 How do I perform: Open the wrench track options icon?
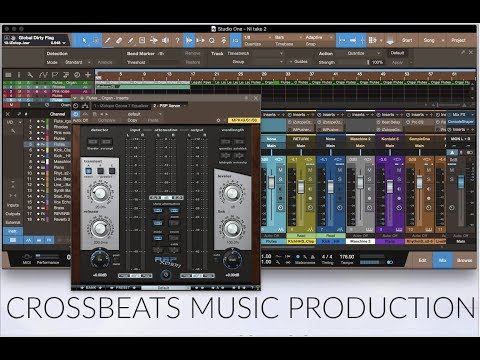30,75
